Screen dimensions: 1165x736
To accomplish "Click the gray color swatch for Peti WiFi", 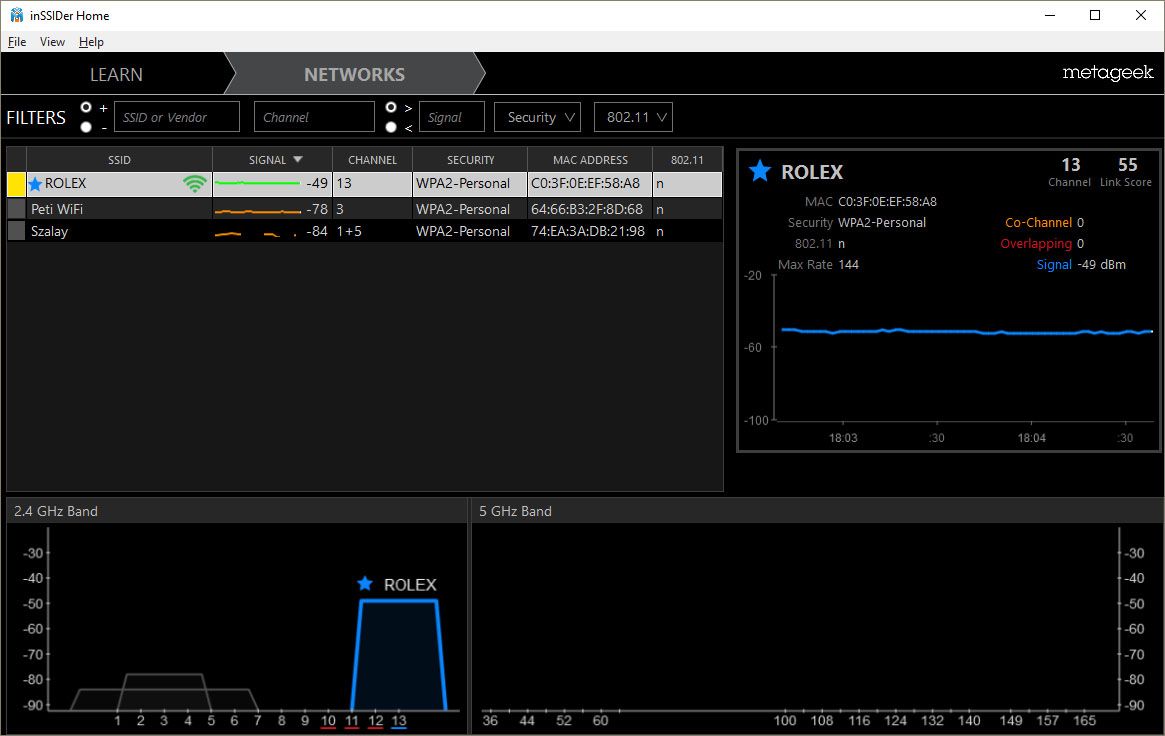I will point(16,209).
